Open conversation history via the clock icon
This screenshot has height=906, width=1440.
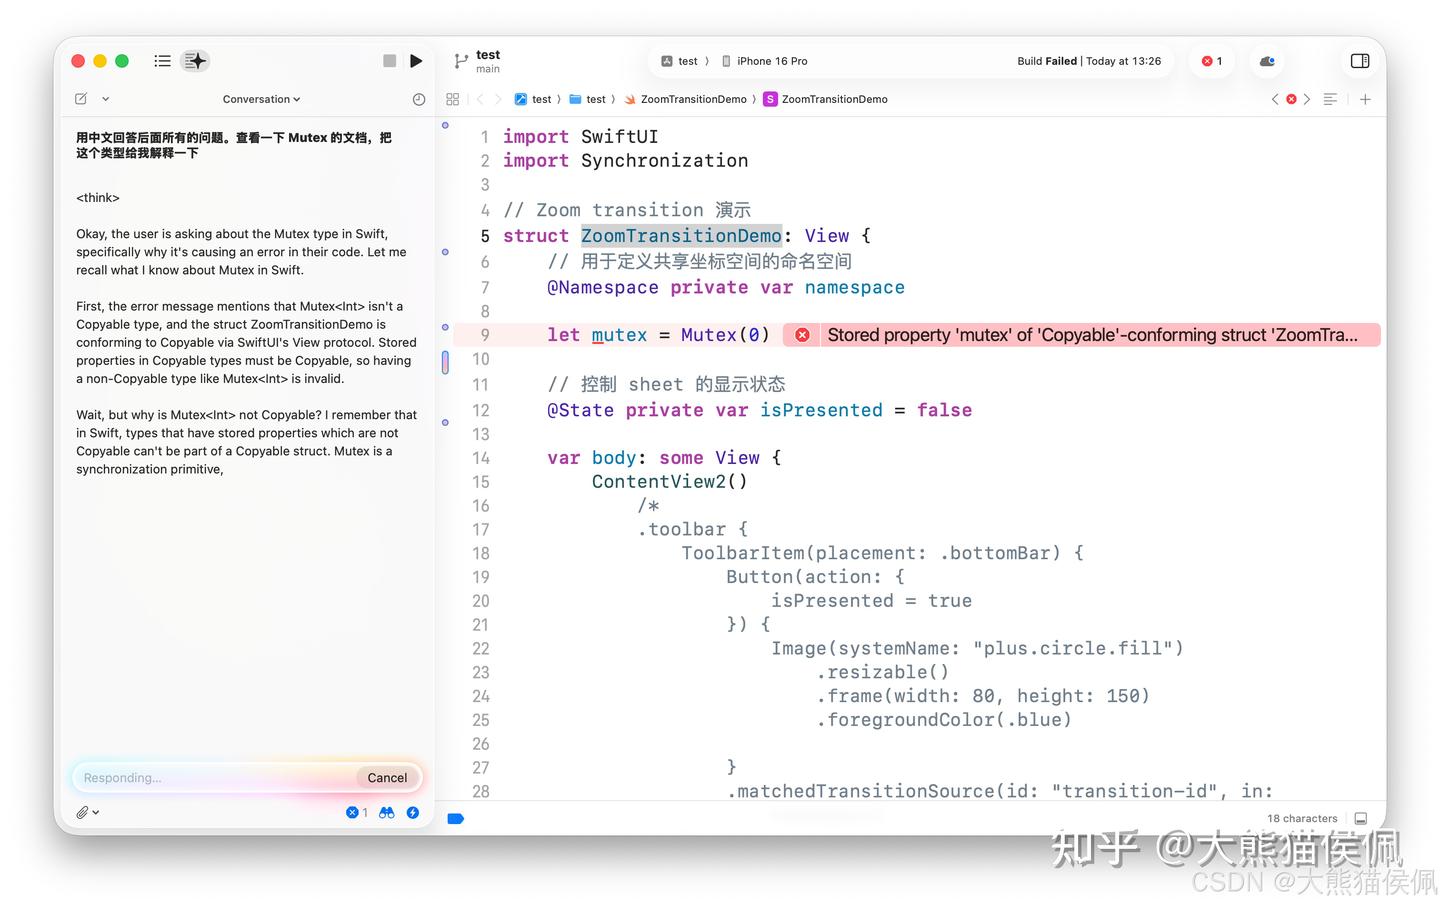click(x=419, y=99)
